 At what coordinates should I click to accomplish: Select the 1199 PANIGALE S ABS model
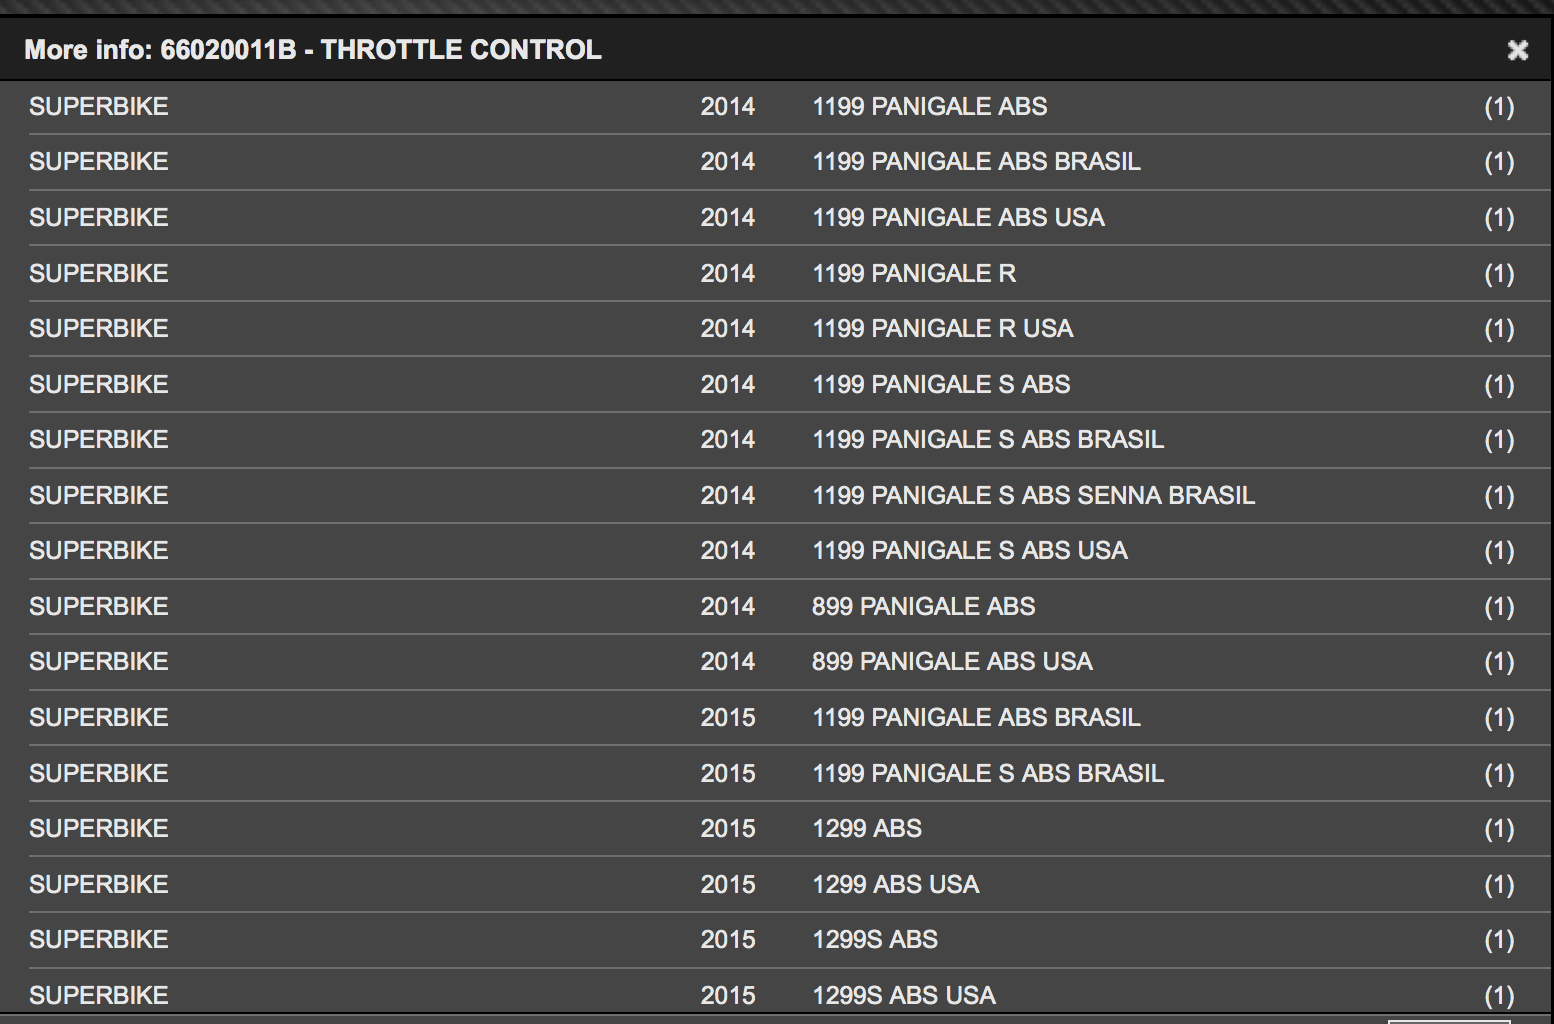940,384
